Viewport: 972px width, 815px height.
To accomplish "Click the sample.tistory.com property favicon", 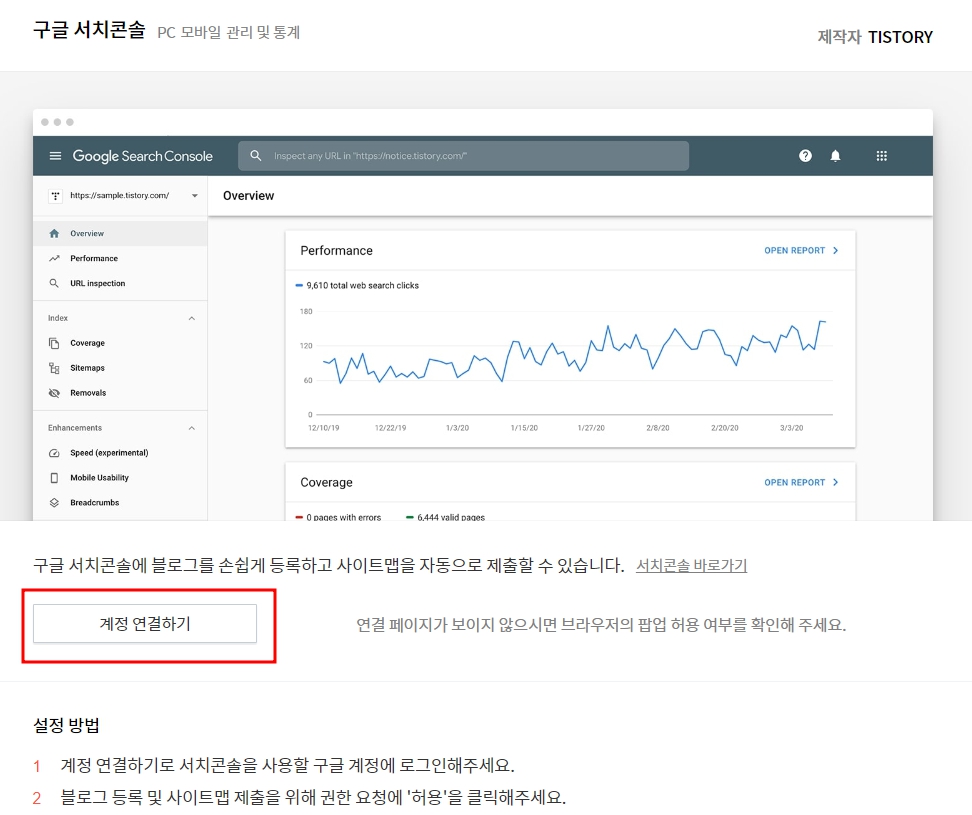I will [55, 196].
